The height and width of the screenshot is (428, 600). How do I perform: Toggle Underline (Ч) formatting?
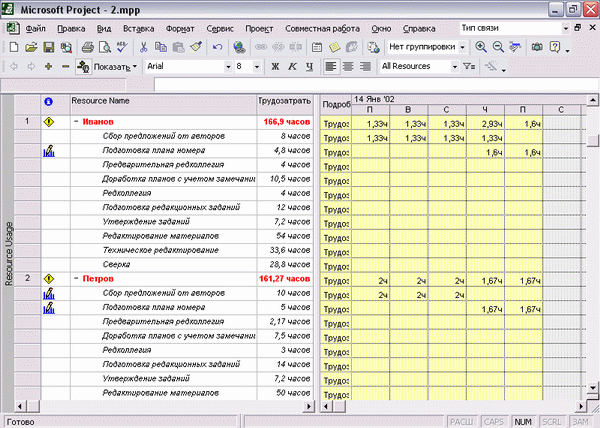pyautogui.click(x=310, y=67)
